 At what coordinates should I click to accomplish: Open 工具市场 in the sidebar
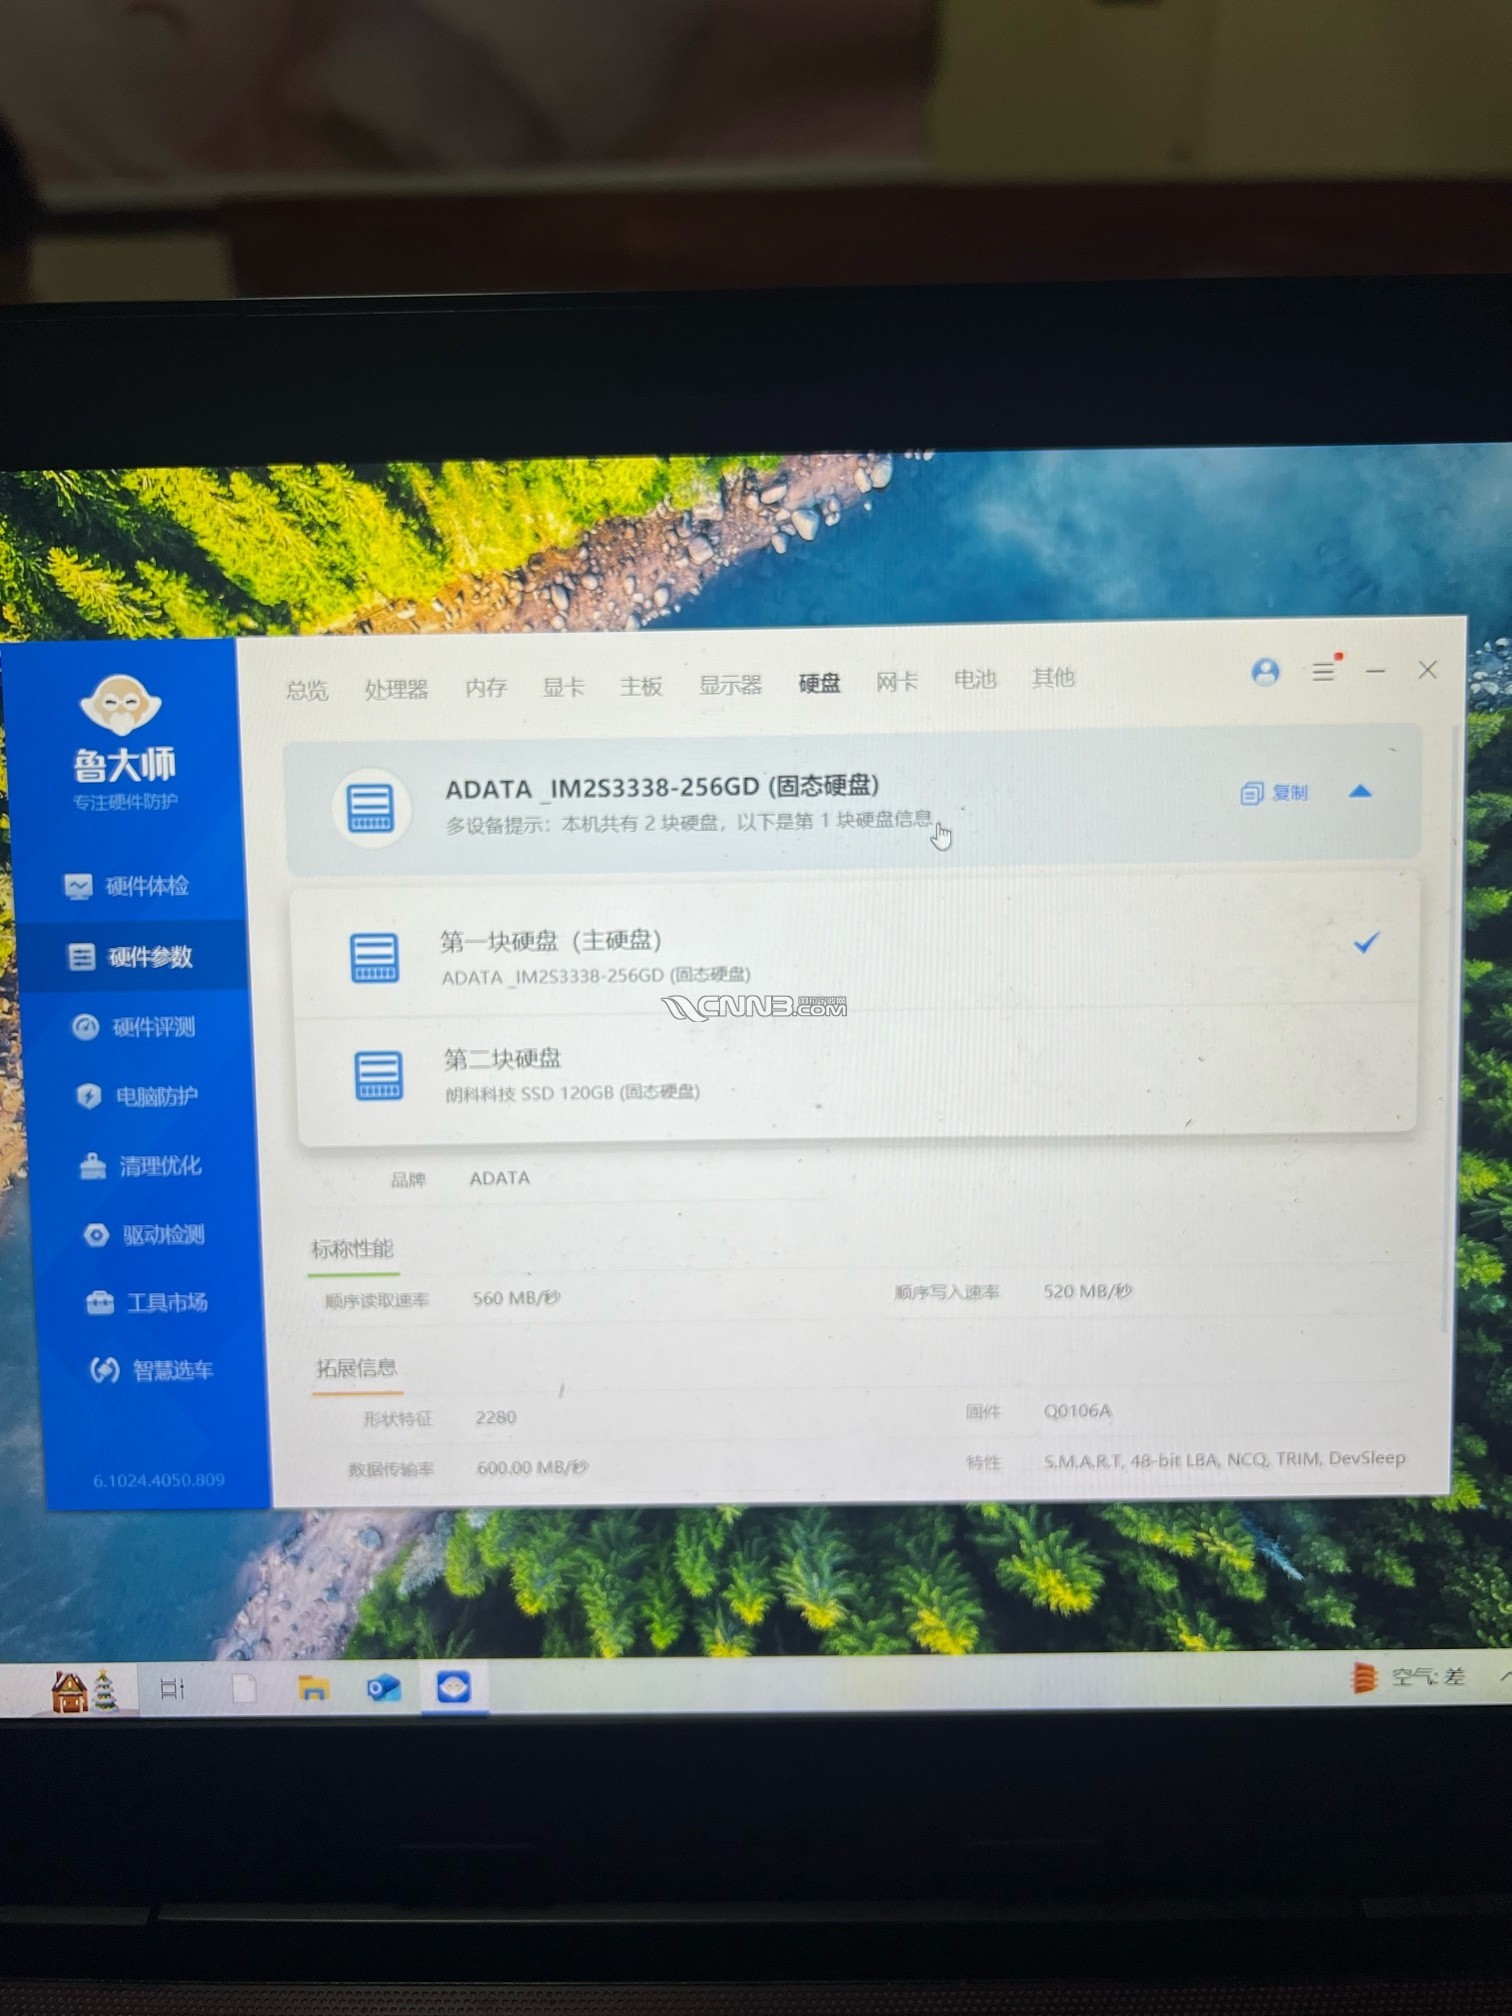tap(147, 1302)
